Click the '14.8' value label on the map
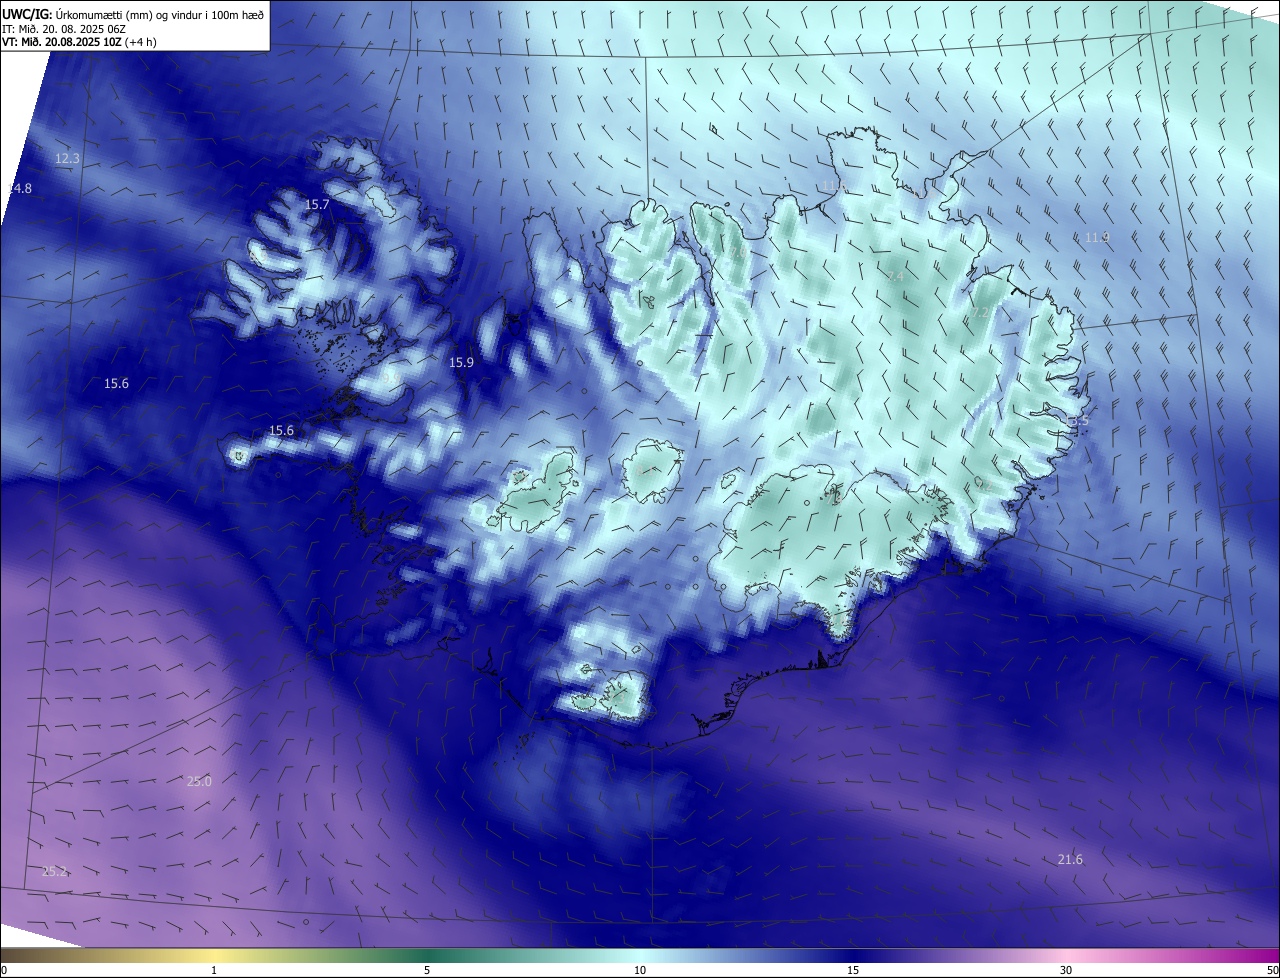 (x=20, y=189)
